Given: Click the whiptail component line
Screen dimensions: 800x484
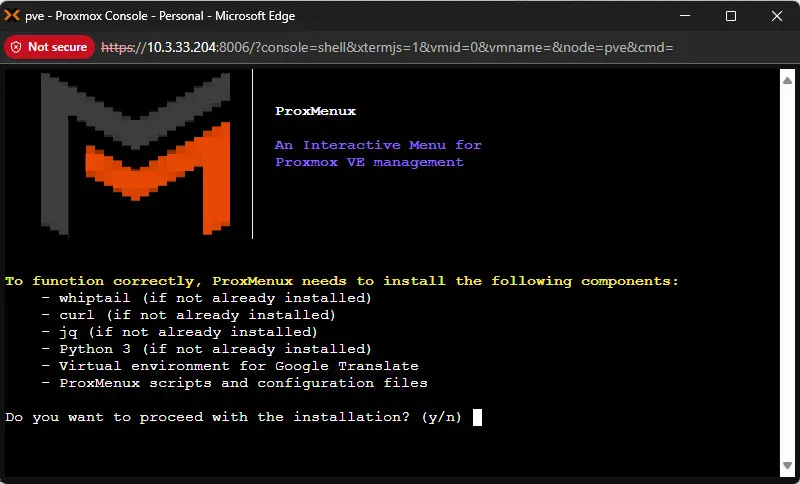Looking at the screenshot, I should 215,298.
